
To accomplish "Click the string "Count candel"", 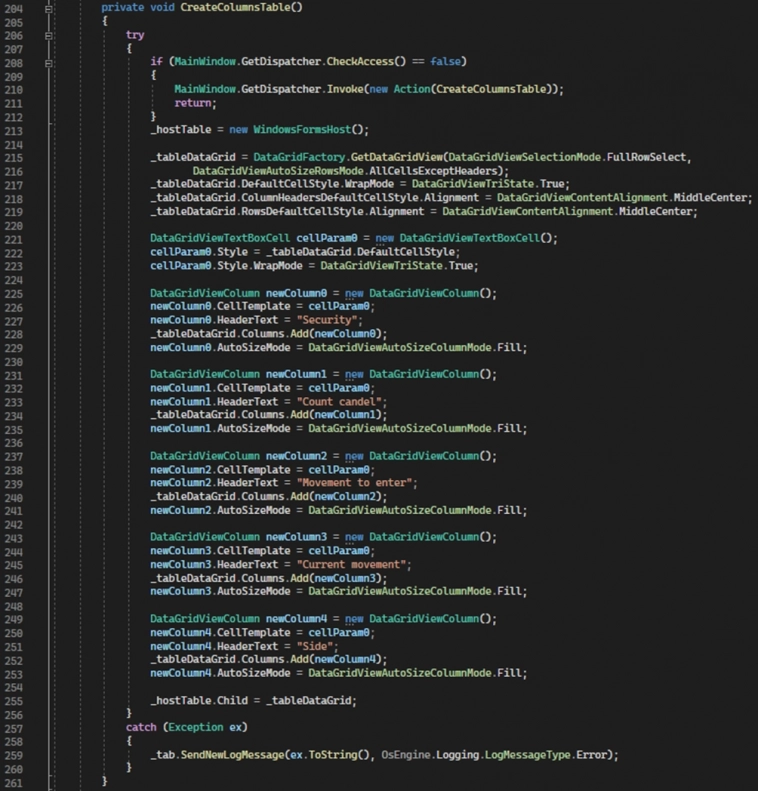I will (339, 402).
